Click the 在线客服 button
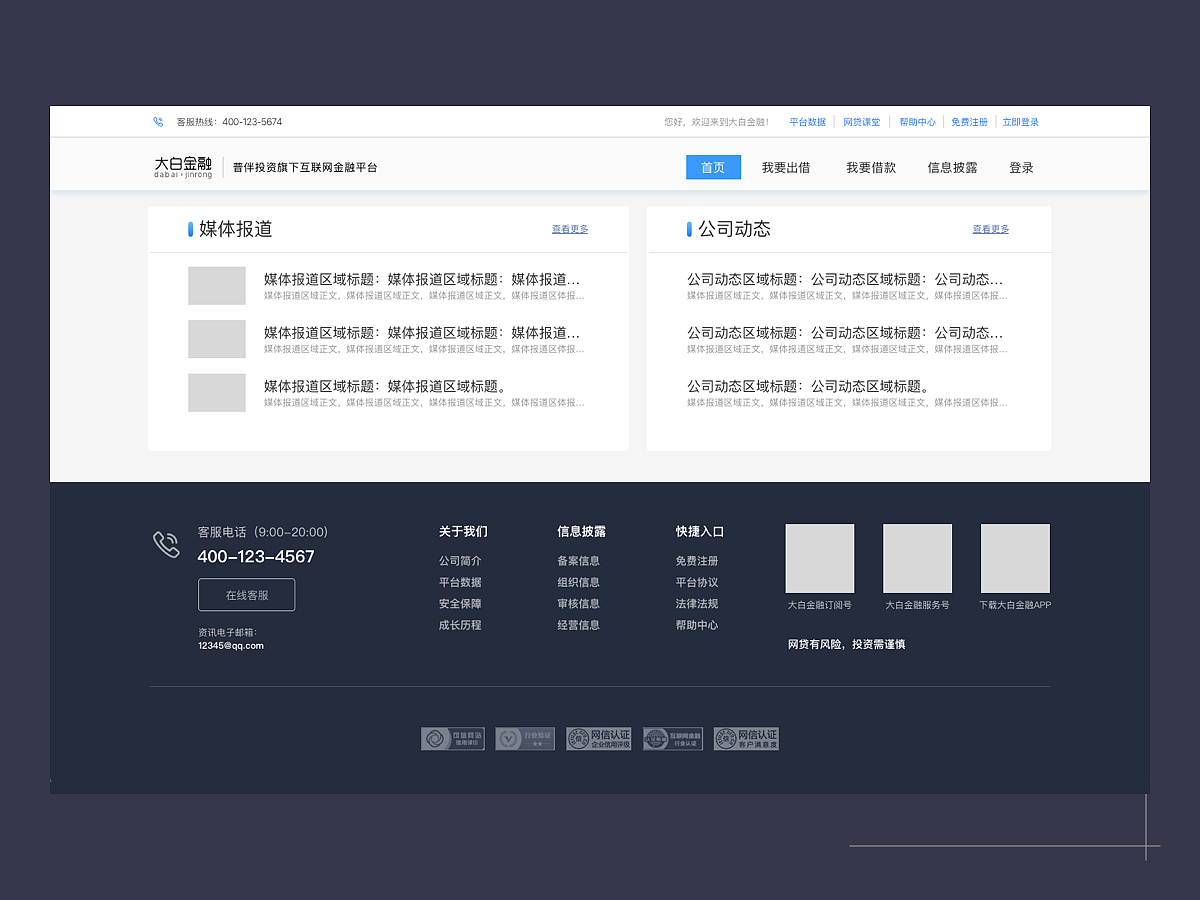The height and width of the screenshot is (900, 1200). pyautogui.click(x=245, y=594)
